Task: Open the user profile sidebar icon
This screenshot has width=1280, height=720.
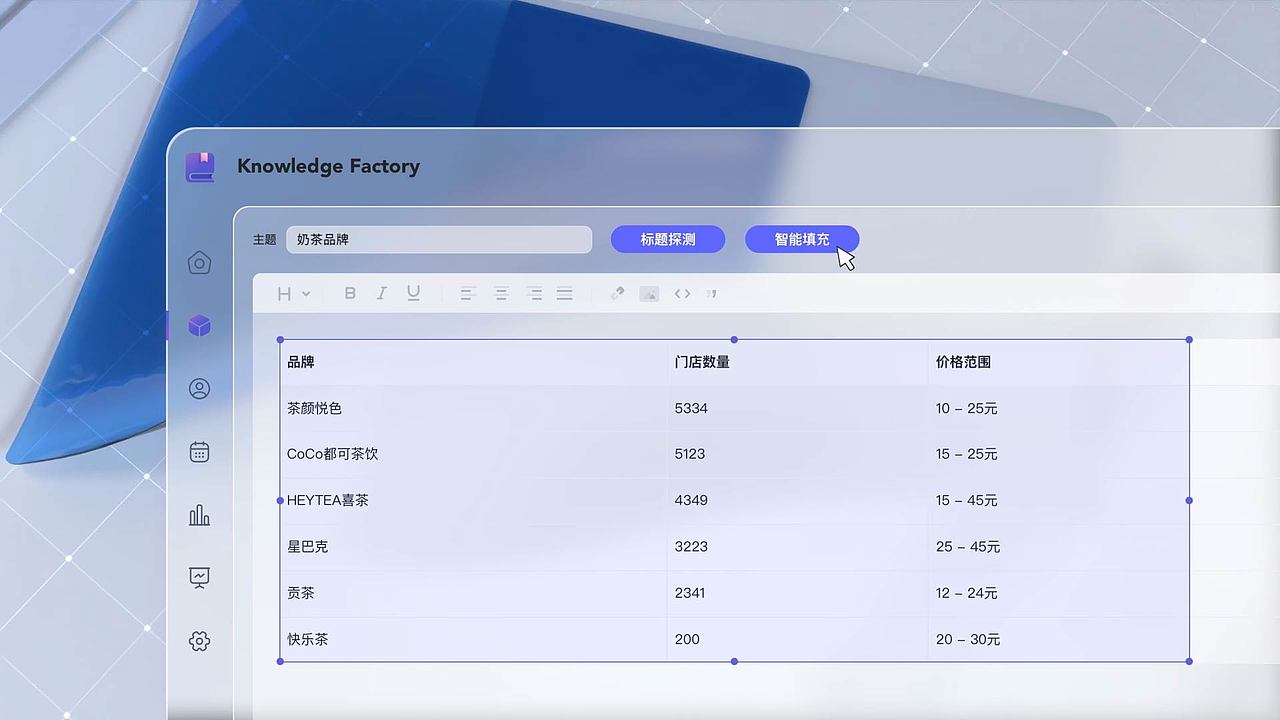Action: (200, 389)
